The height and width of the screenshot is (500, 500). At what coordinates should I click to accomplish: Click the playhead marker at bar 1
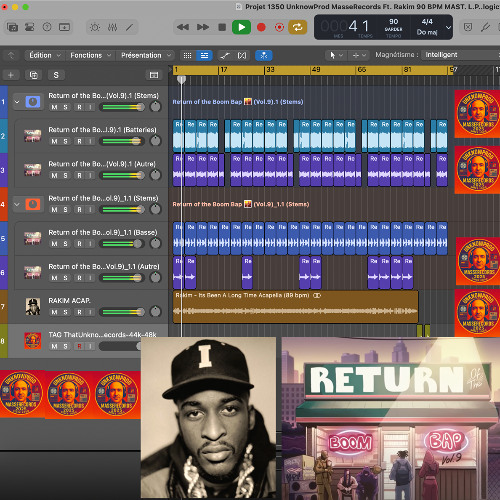pyautogui.click(x=181, y=79)
